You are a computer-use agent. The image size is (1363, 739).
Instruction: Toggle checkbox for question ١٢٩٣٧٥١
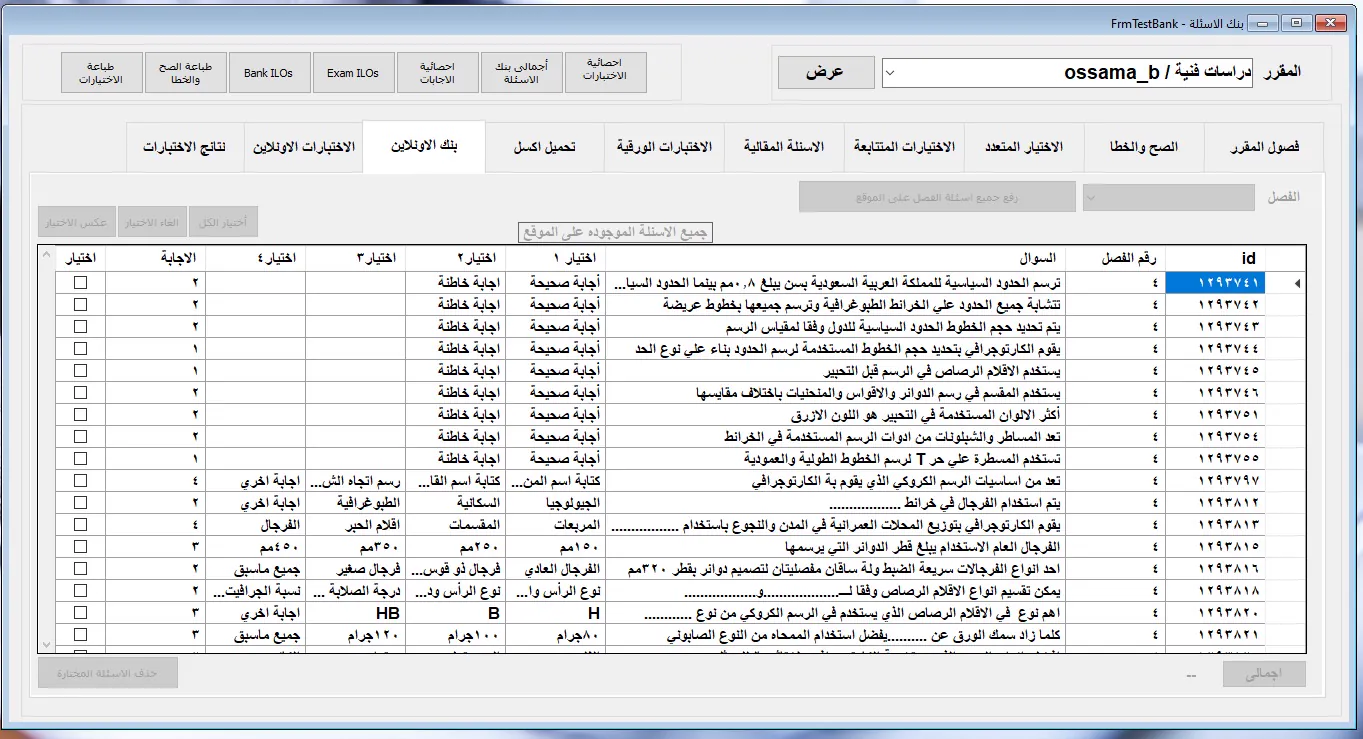[81, 415]
